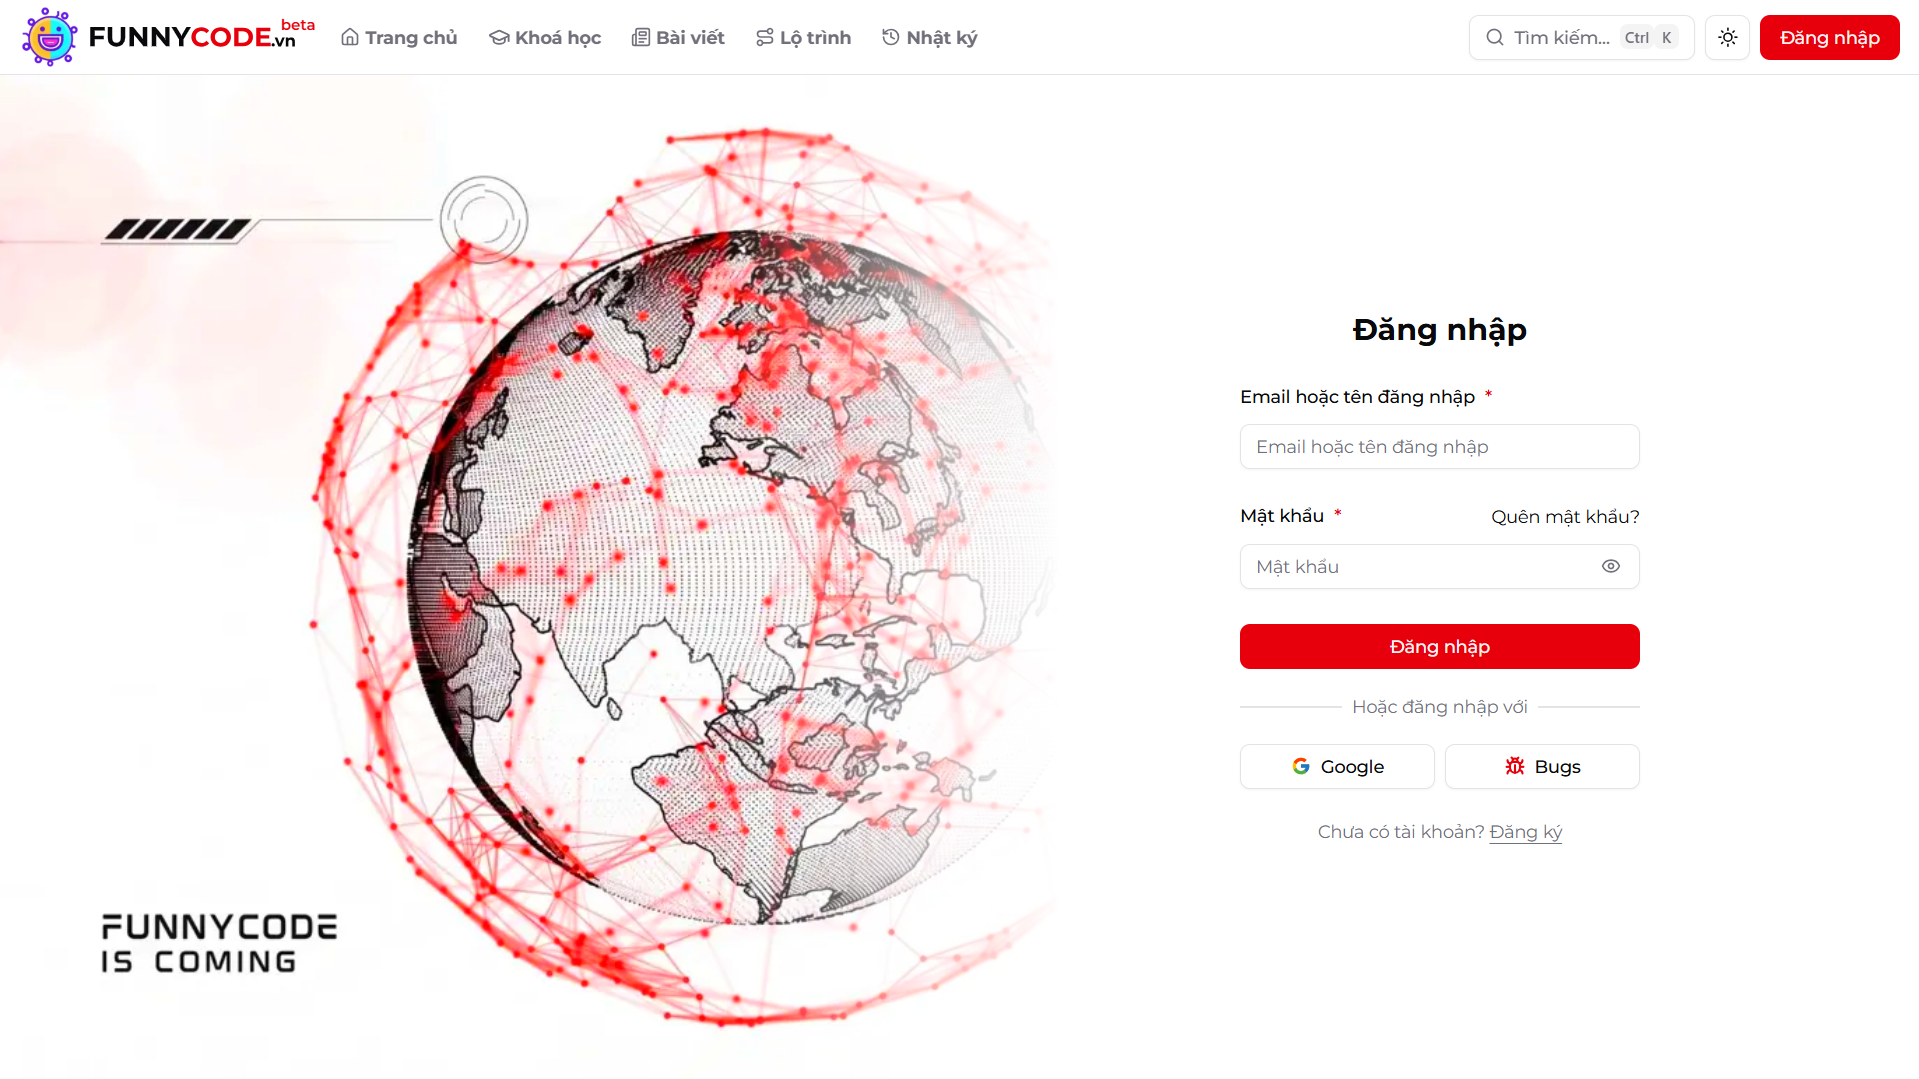Click the Quên mật khẩu? link
Viewport: 1919px width, 1079px height.
pyautogui.click(x=1565, y=516)
